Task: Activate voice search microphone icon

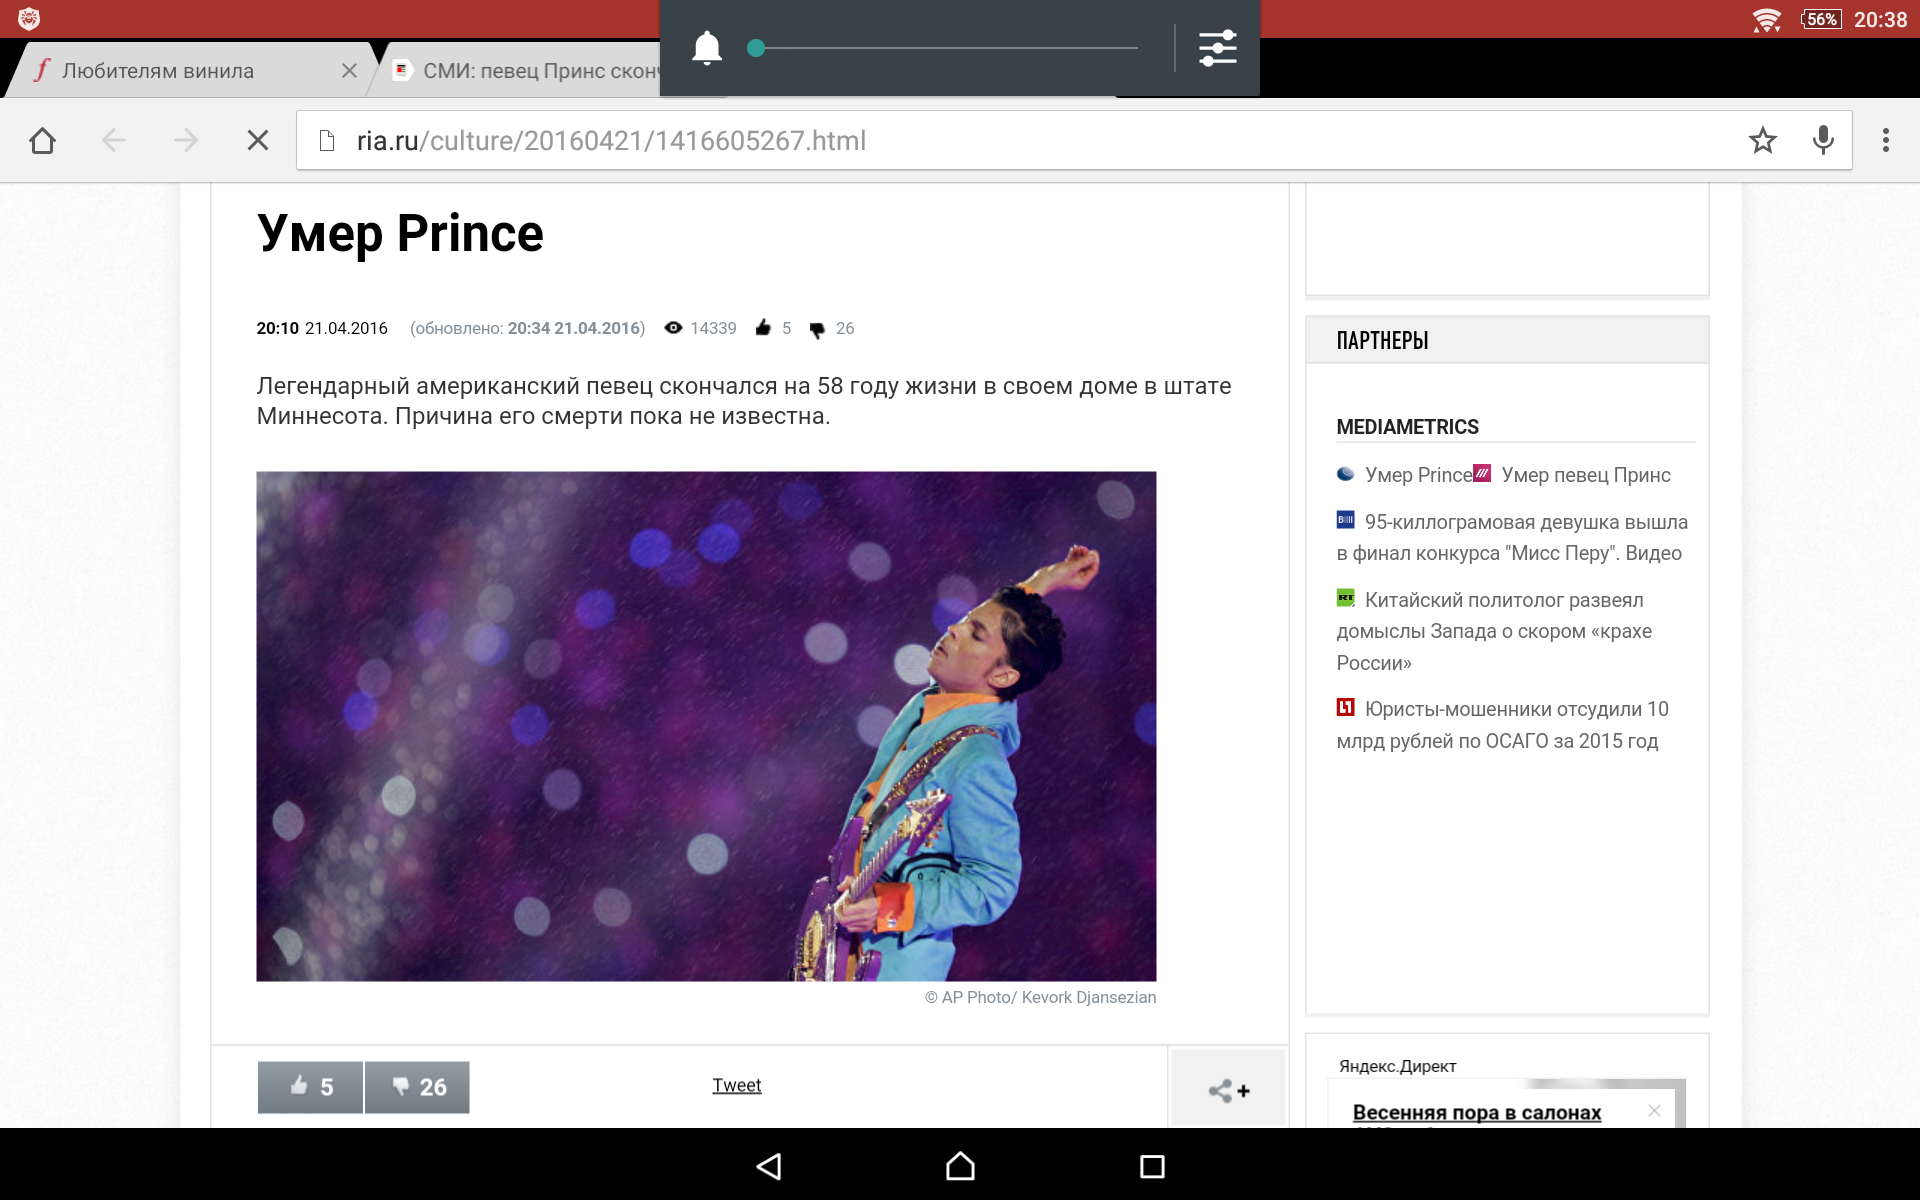Action: 1823,141
